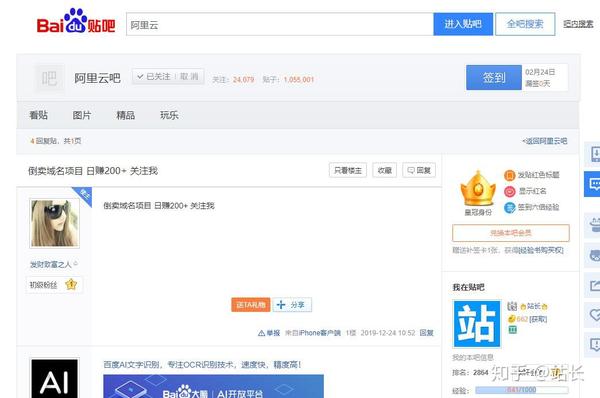Click the 分享 share button
The image size is (600, 398).
(292, 305)
